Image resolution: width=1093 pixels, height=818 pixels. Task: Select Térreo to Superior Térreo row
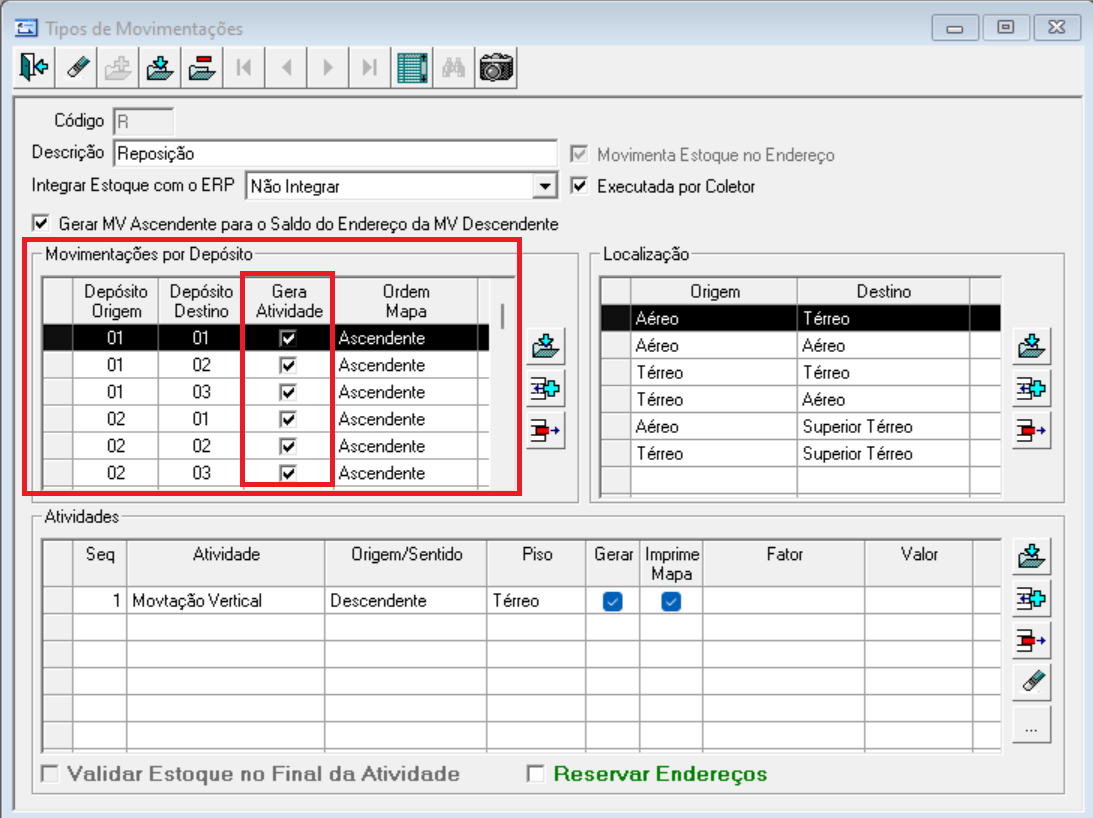click(x=800, y=454)
